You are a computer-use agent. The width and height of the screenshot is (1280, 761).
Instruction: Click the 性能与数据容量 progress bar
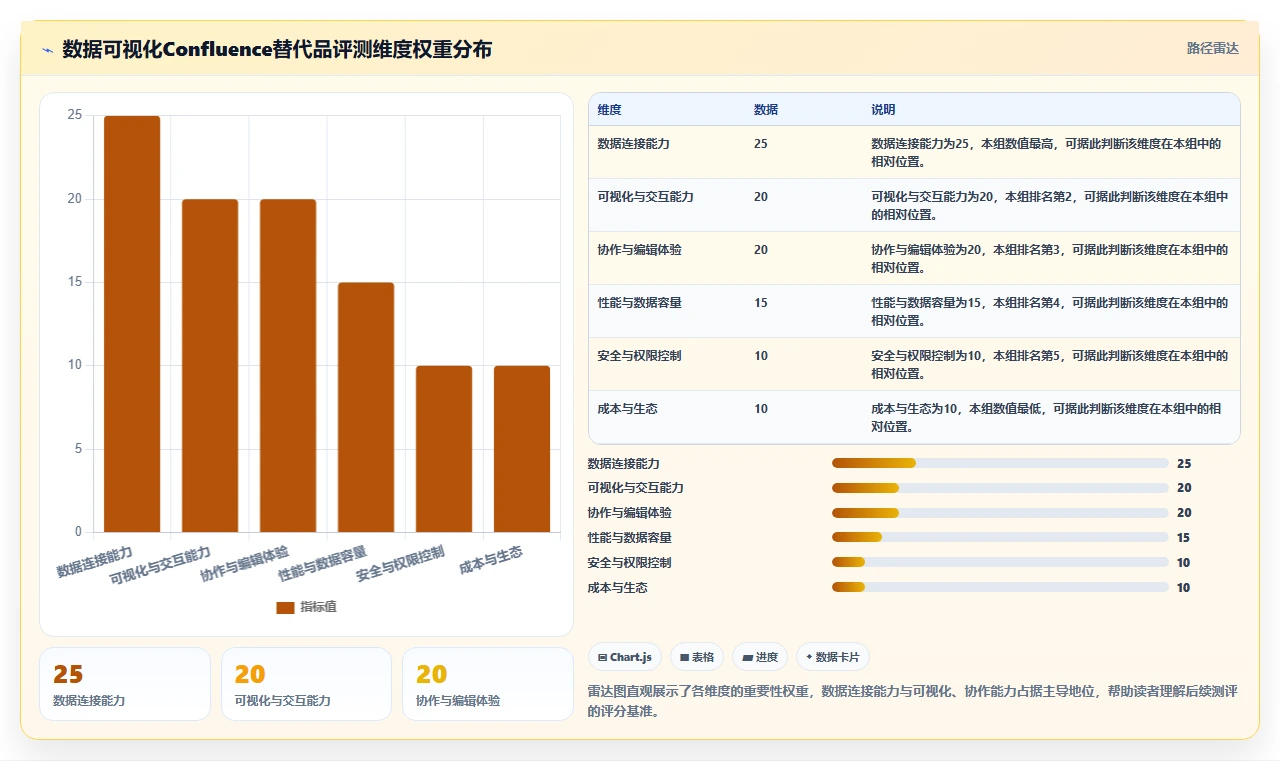(x=1000, y=538)
